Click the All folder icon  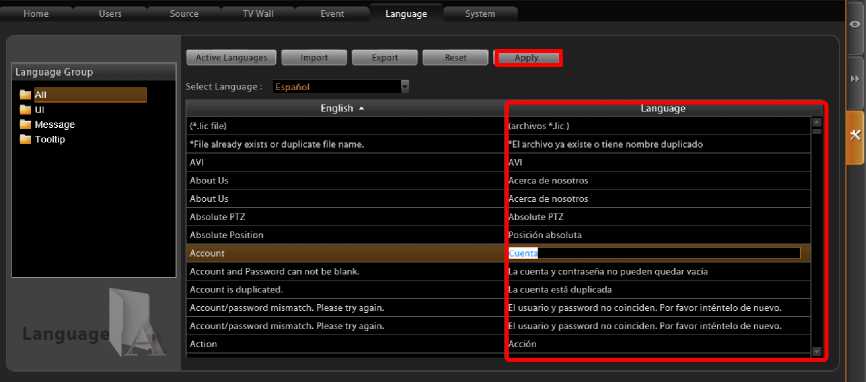(x=25, y=95)
